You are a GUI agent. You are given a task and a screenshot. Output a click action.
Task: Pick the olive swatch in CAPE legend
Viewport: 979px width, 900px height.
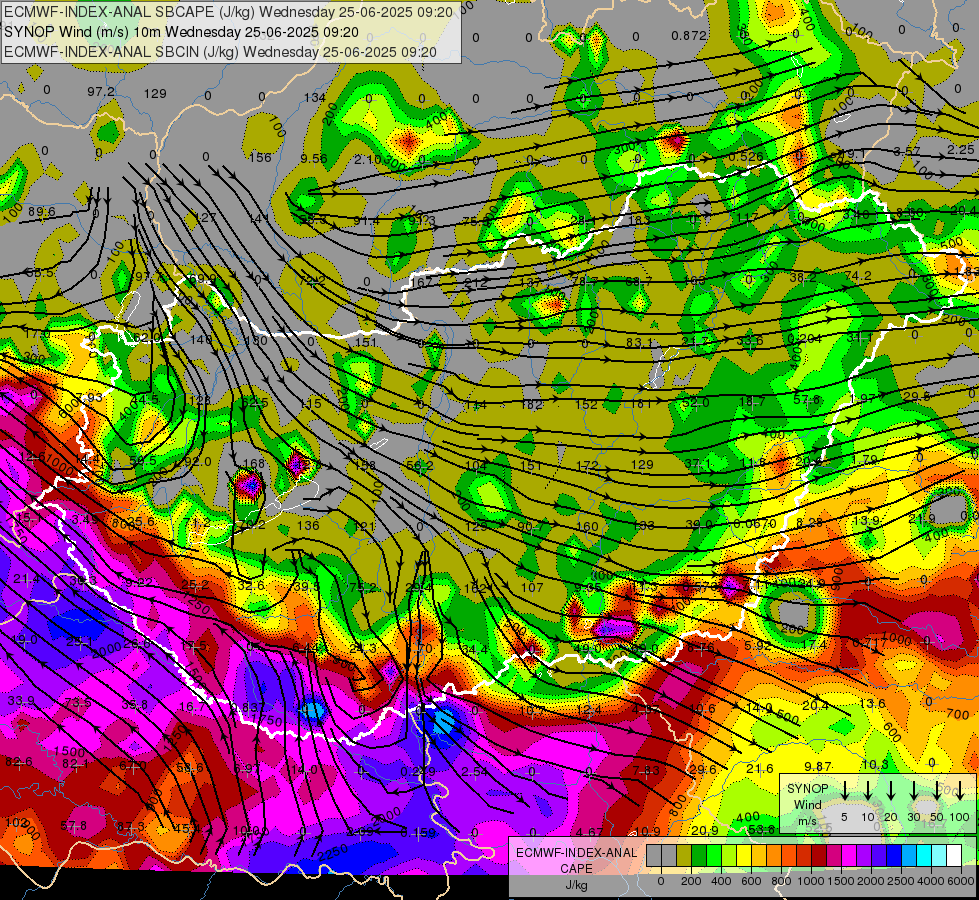(x=684, y=856)
